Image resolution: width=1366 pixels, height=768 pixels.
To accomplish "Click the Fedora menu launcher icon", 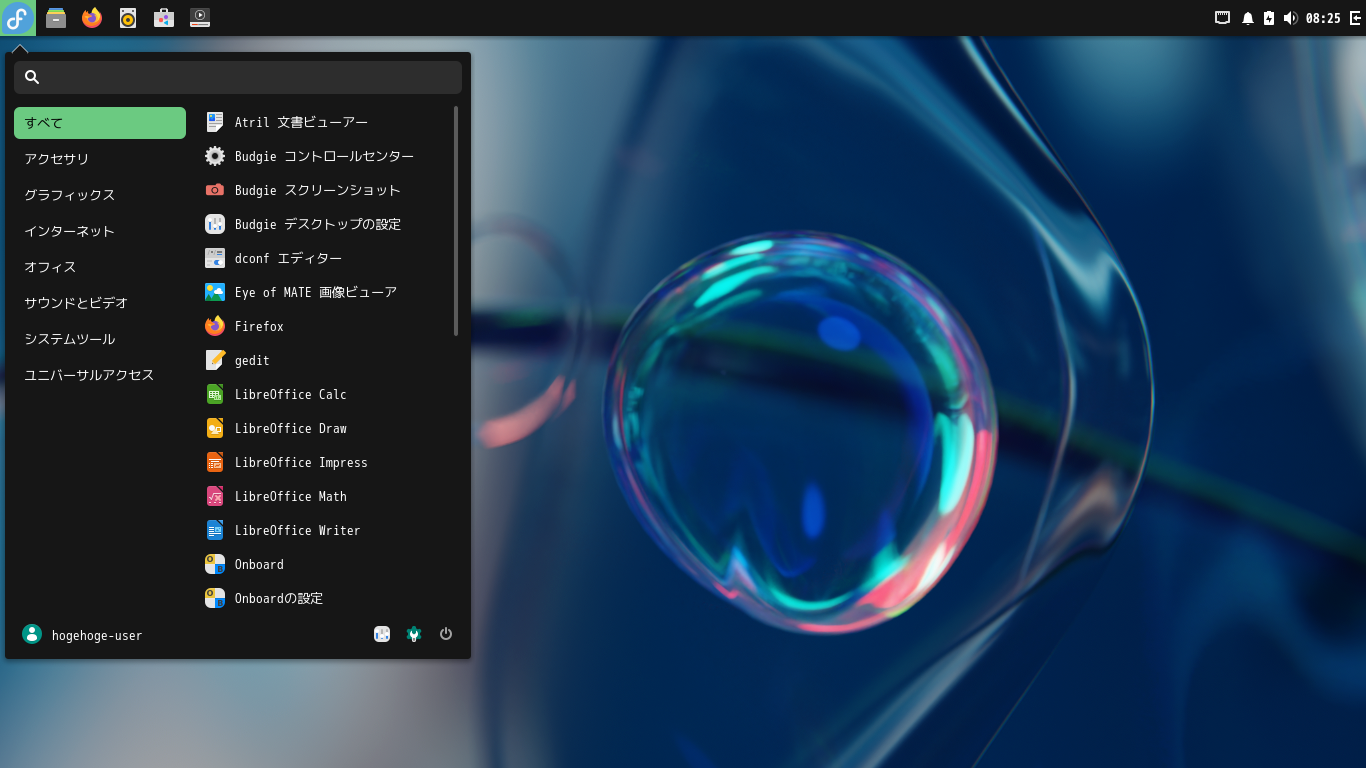I will click(17, 18).
